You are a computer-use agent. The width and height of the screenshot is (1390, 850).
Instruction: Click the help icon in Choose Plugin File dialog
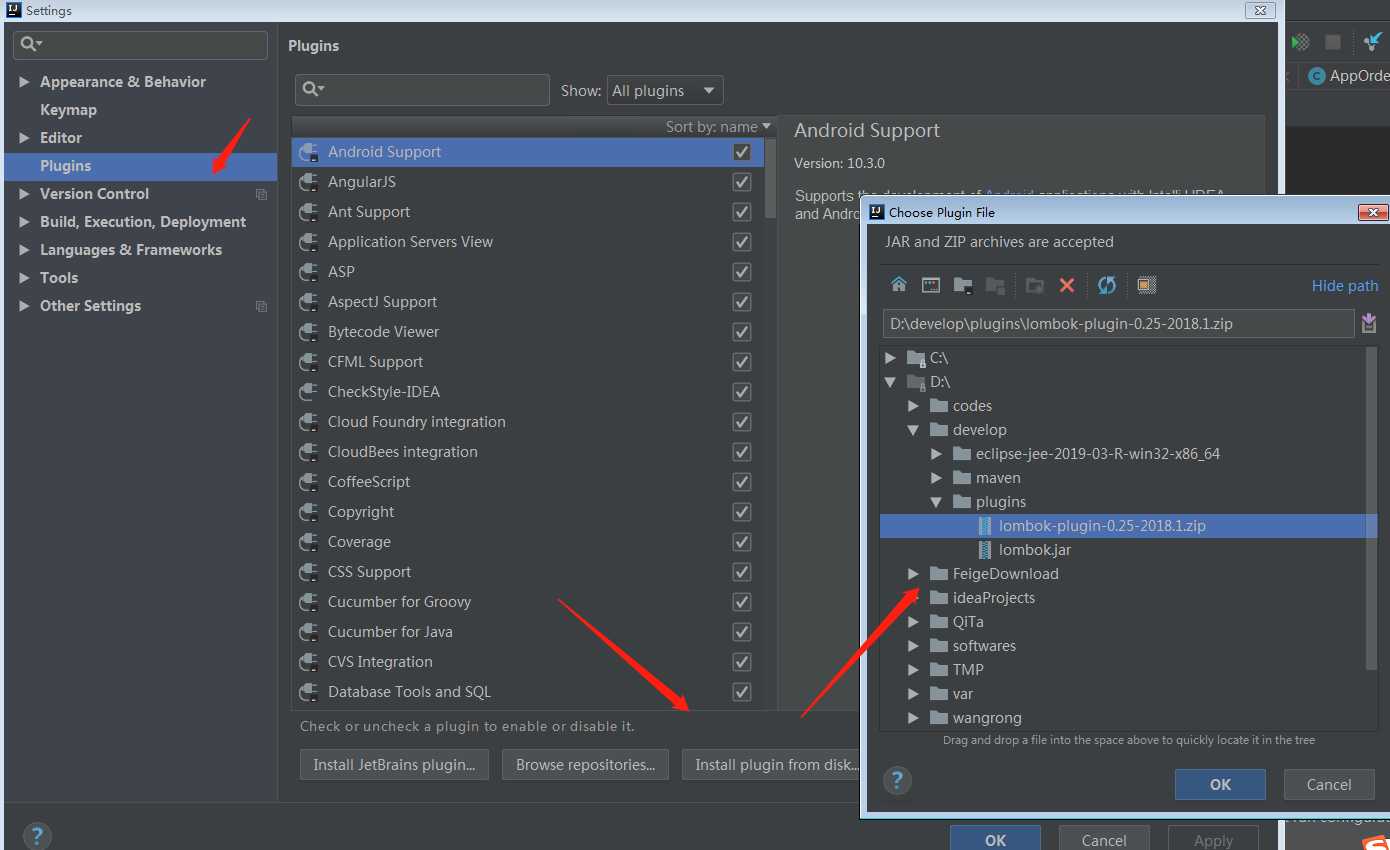pyautogui.click(x=897, y=781)
